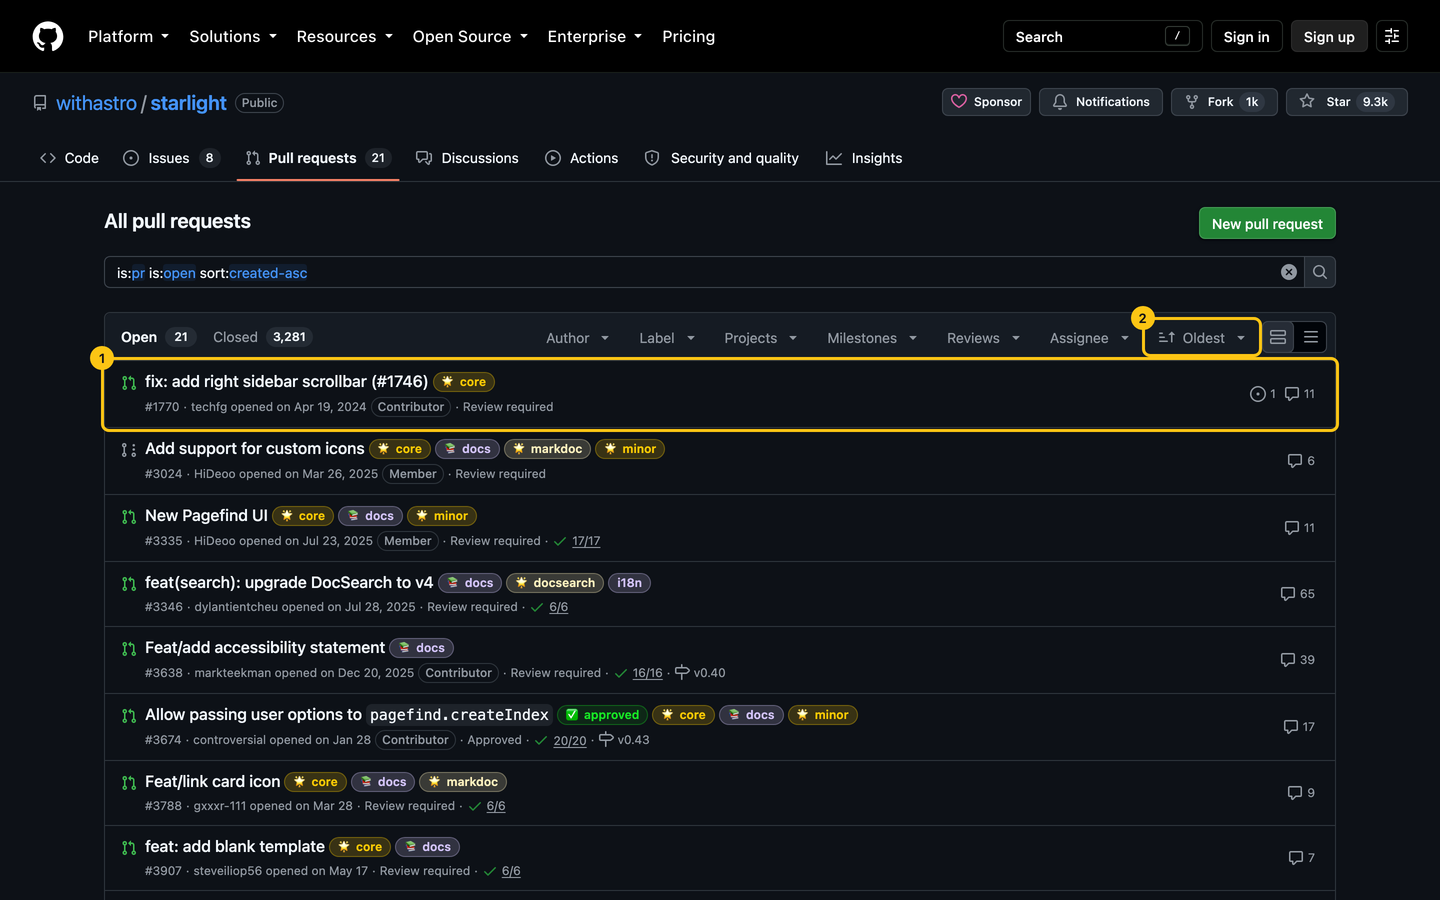Open v0.40 milestone on accessibility statement PR
Viewport: 1440px width, 900px height.
tap(700, 673)
